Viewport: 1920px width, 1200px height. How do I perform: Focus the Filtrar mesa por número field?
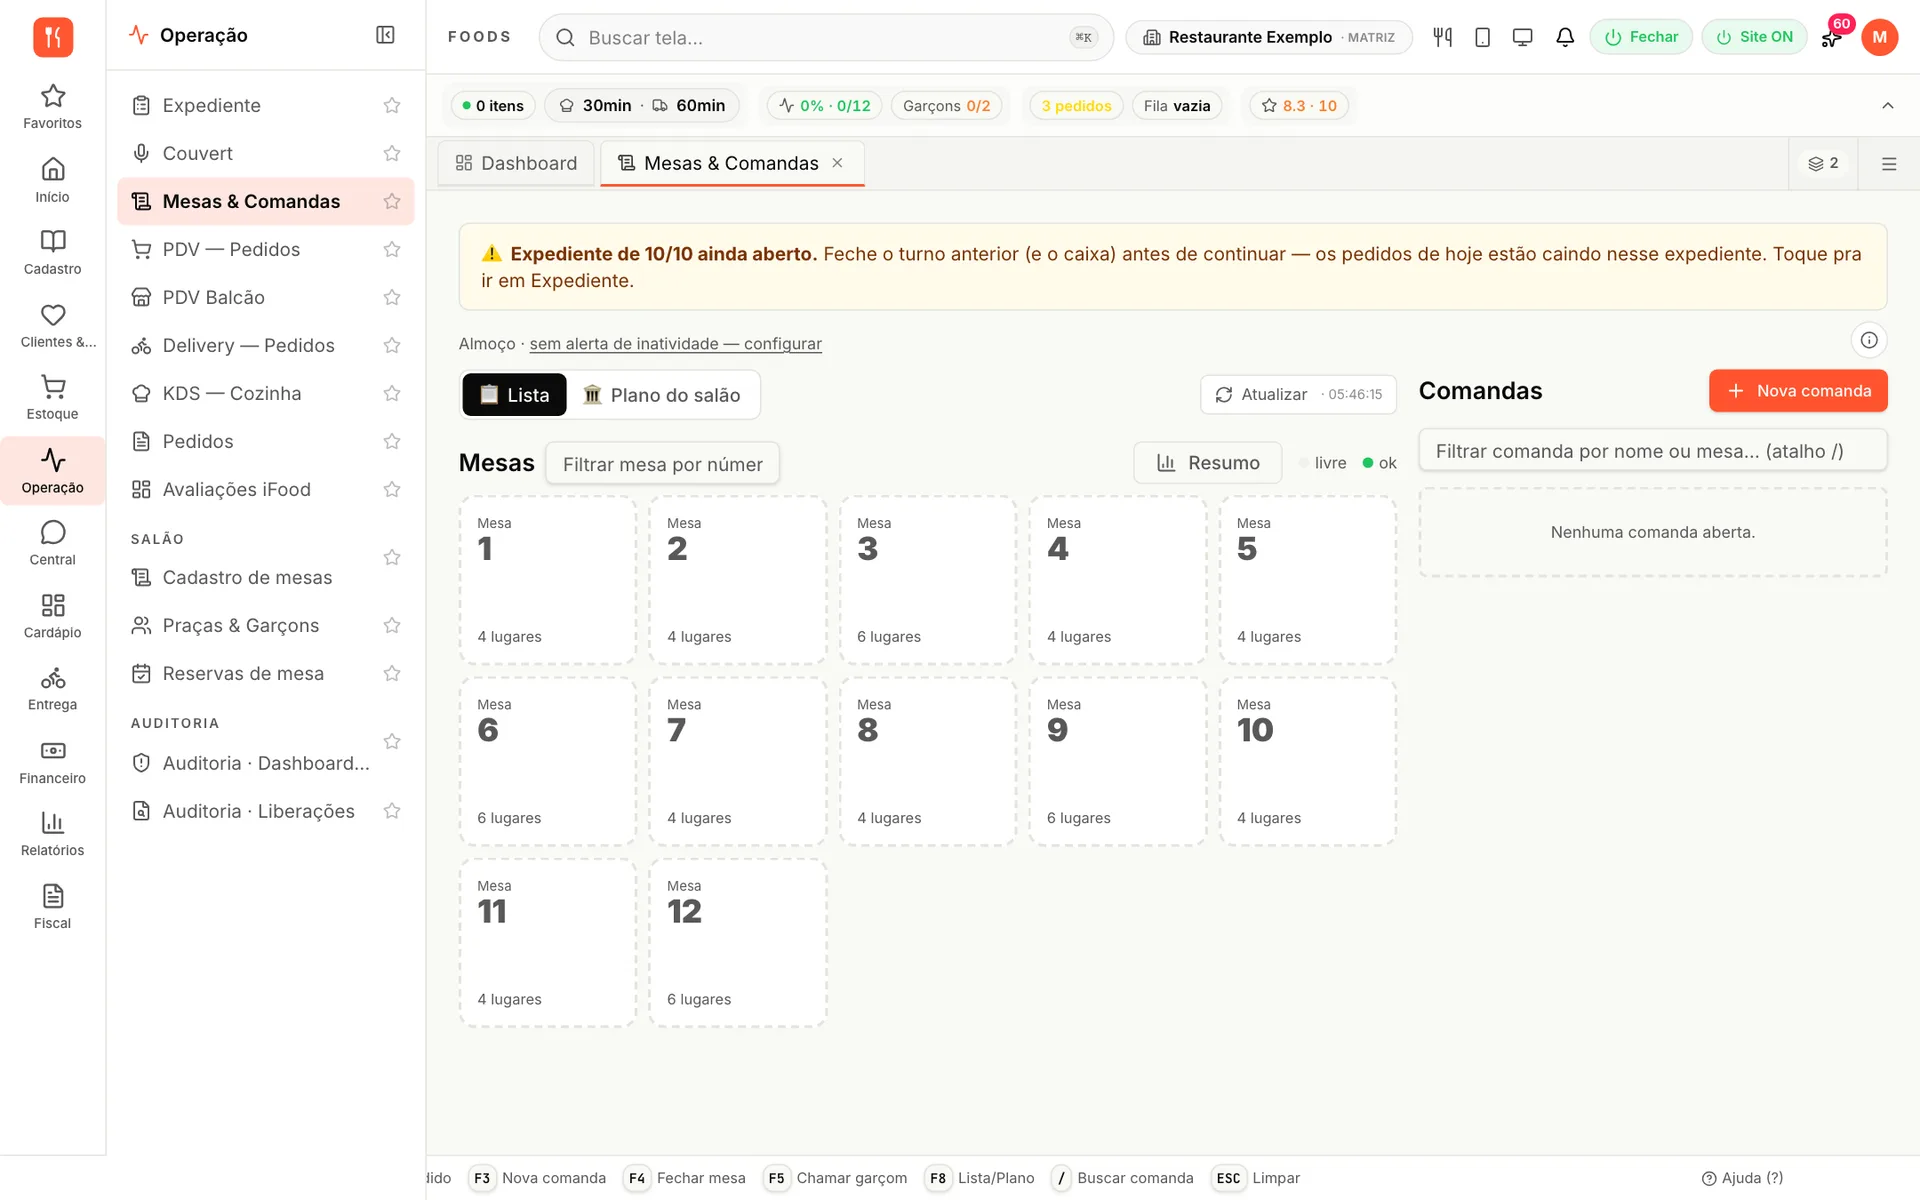[x=662, y=464]
